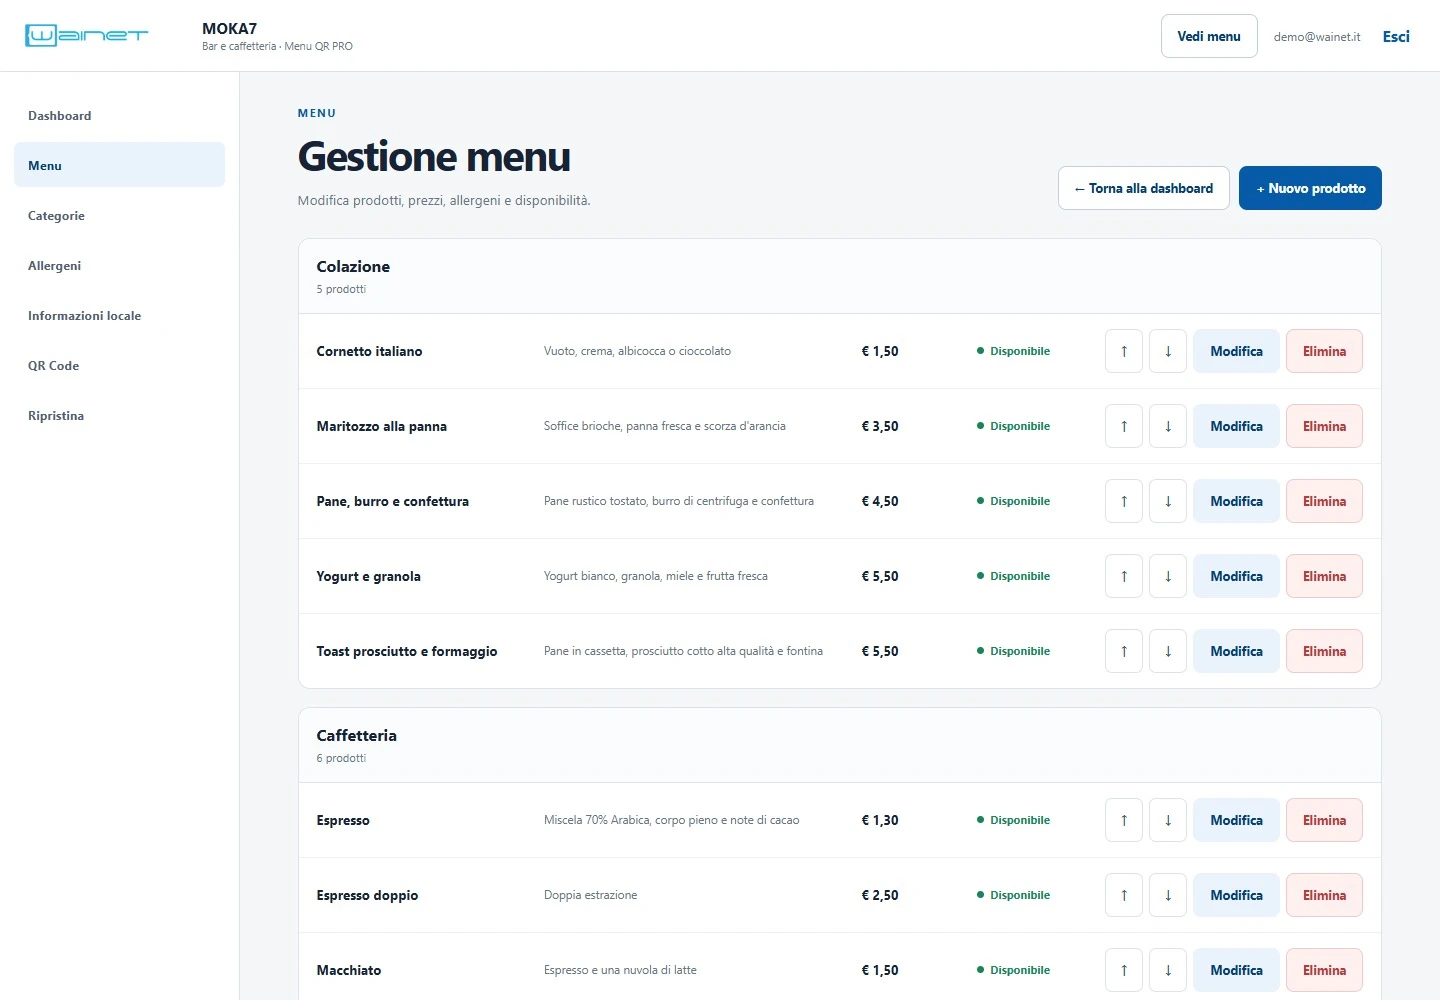
Task: Delete Pane, burro e confettura
Action: [x=1324, y=501]
